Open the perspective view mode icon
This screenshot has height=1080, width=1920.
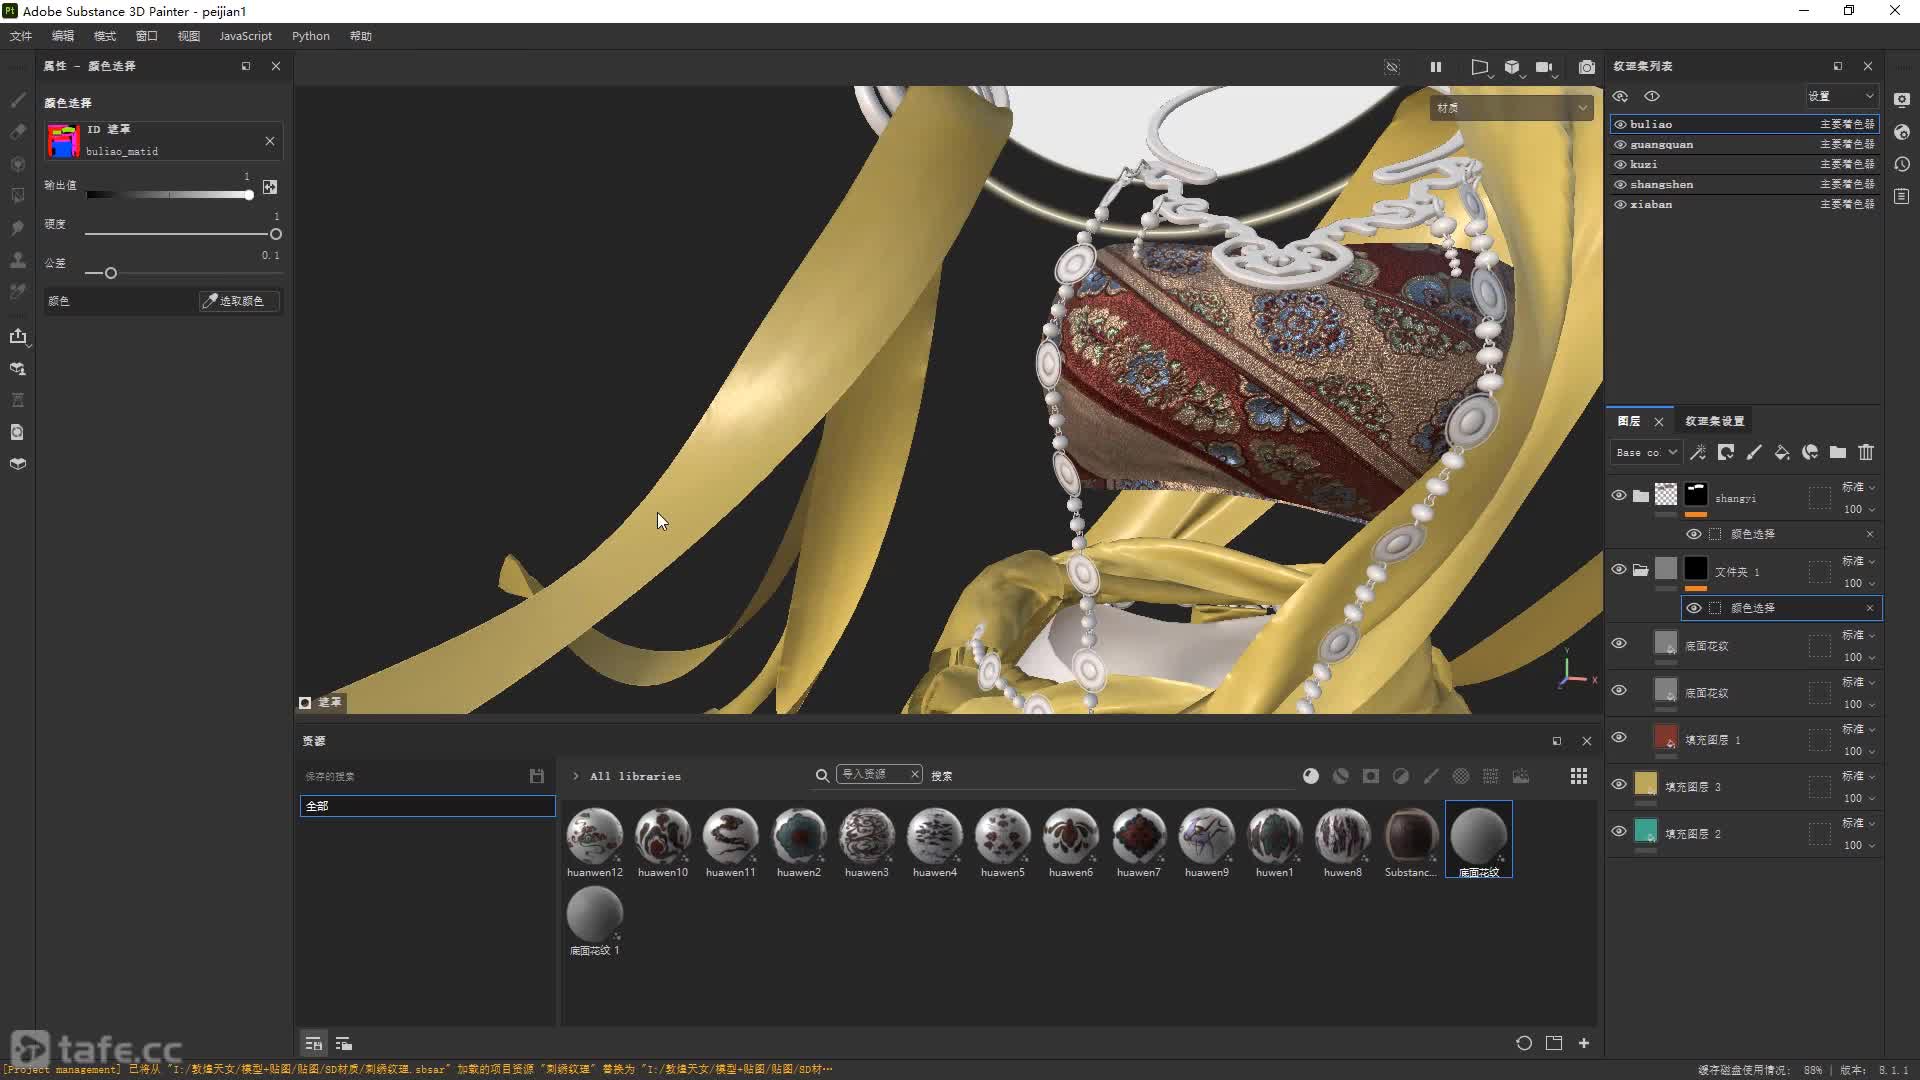1480,67
